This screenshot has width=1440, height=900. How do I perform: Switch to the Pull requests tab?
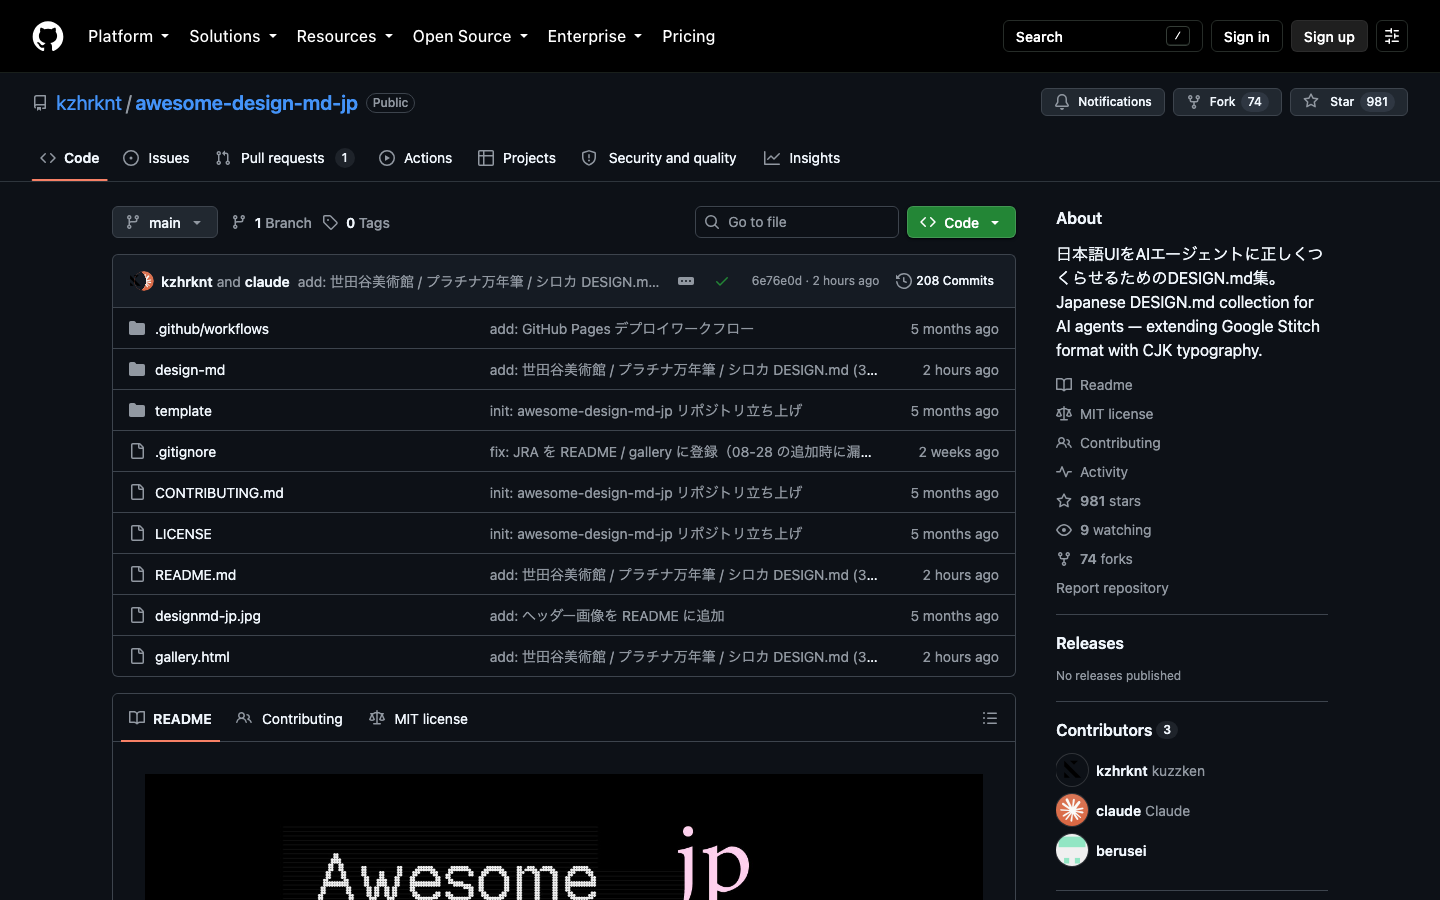tap(284, 158)
